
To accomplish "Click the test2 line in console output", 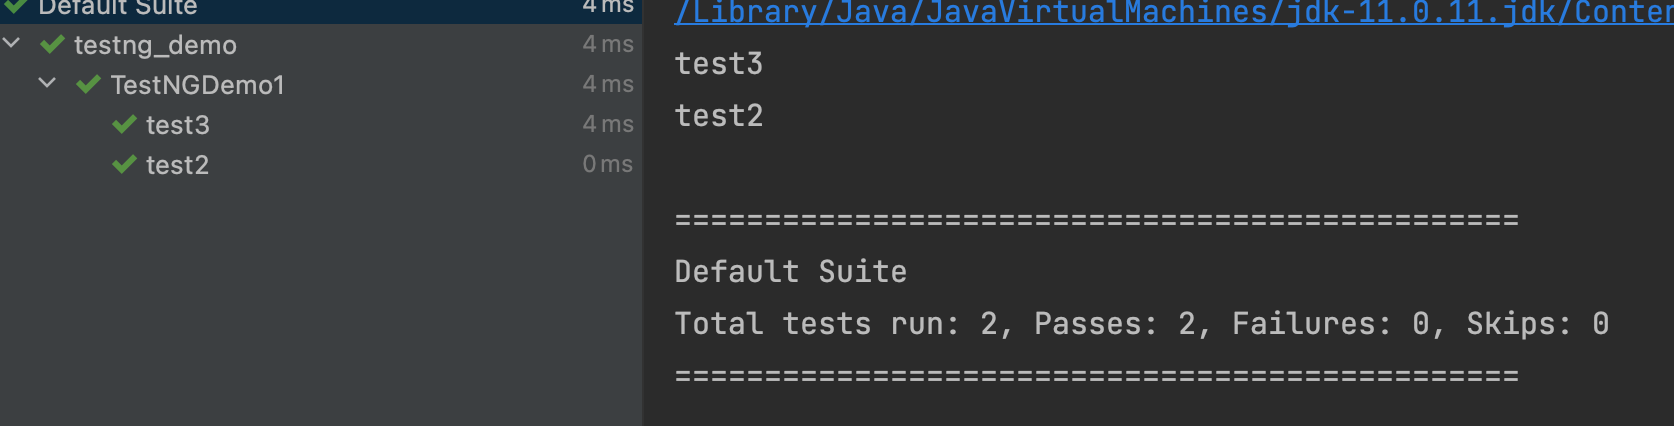I will pos(719,116).
